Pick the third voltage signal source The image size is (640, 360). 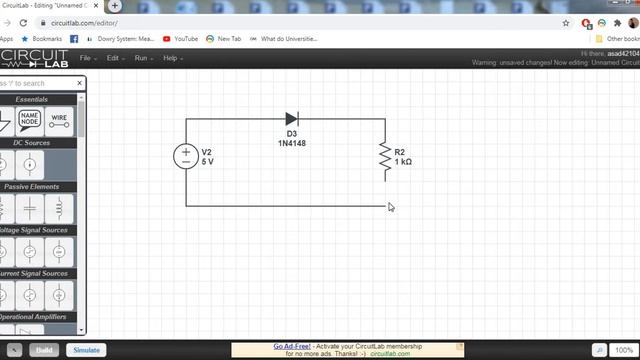tap(59, 252)
